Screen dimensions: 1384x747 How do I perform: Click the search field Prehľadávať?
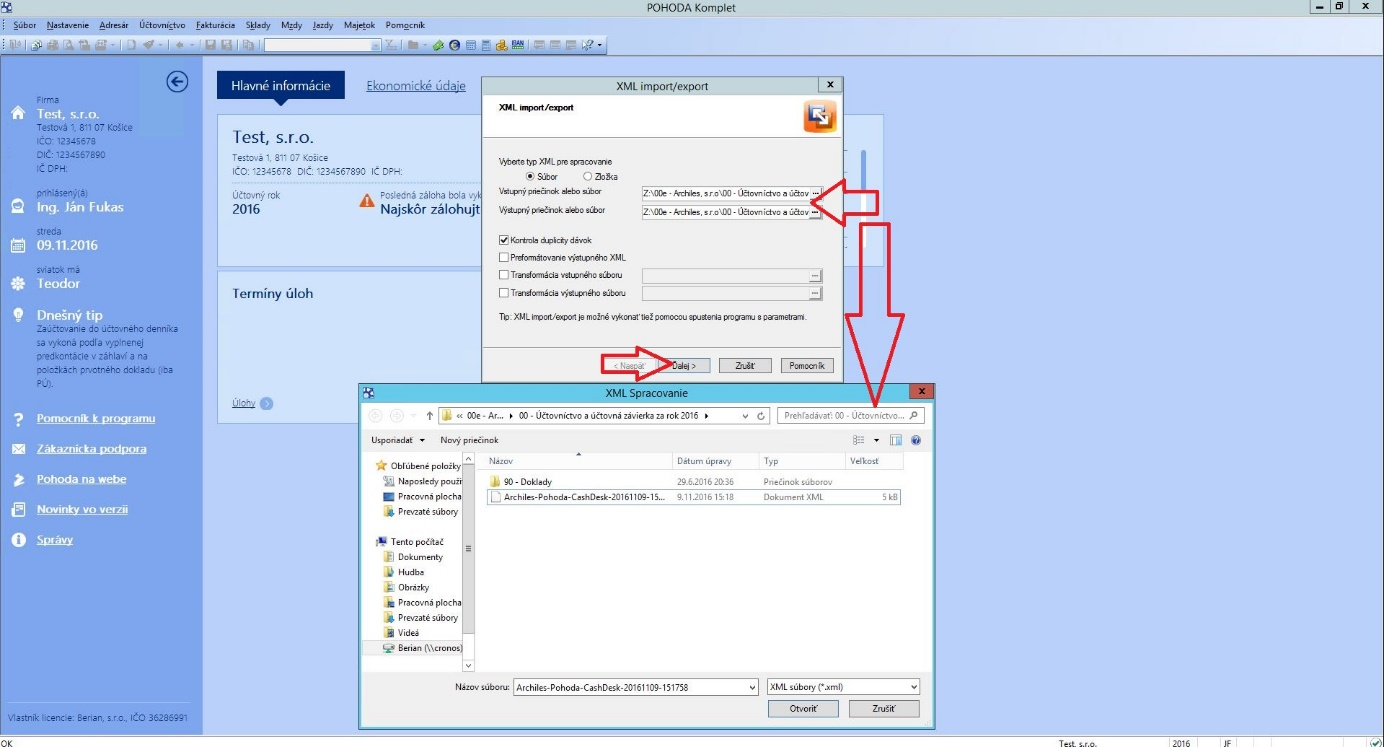(x=850, y=415)
